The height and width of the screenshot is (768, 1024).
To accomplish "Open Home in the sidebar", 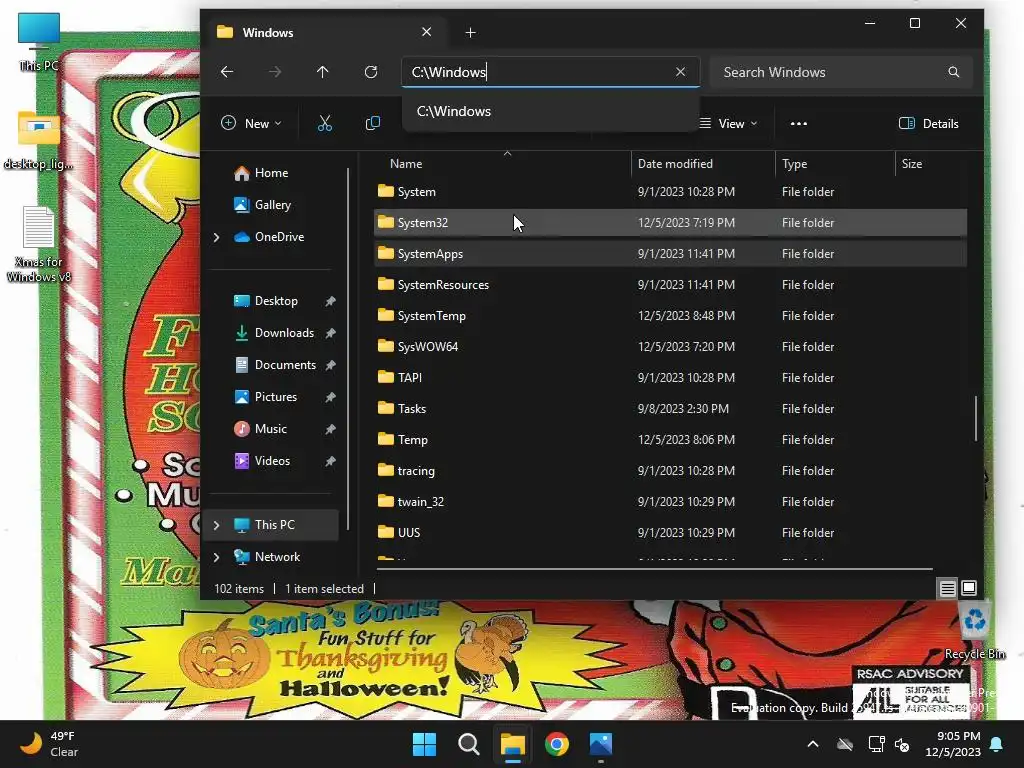I will [271, 173].
